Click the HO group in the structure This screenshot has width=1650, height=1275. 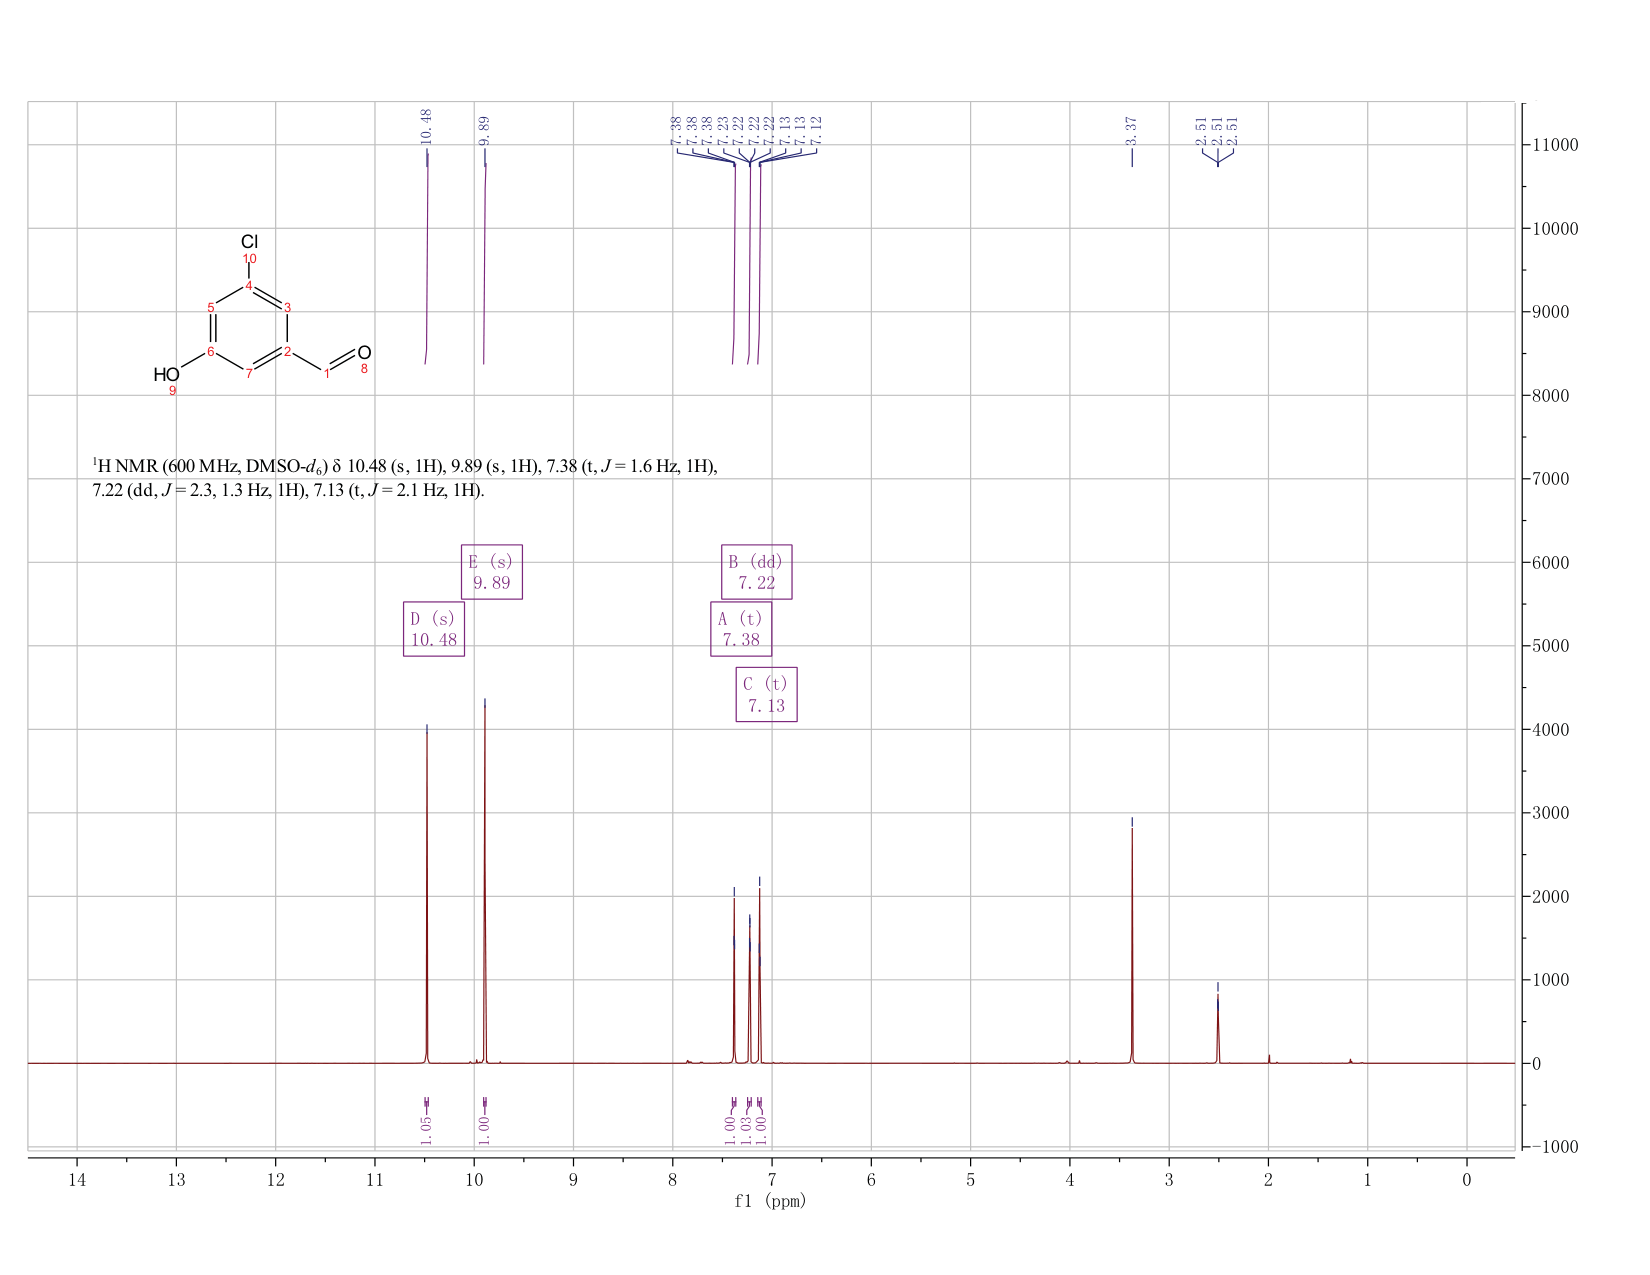pos(166,375)
